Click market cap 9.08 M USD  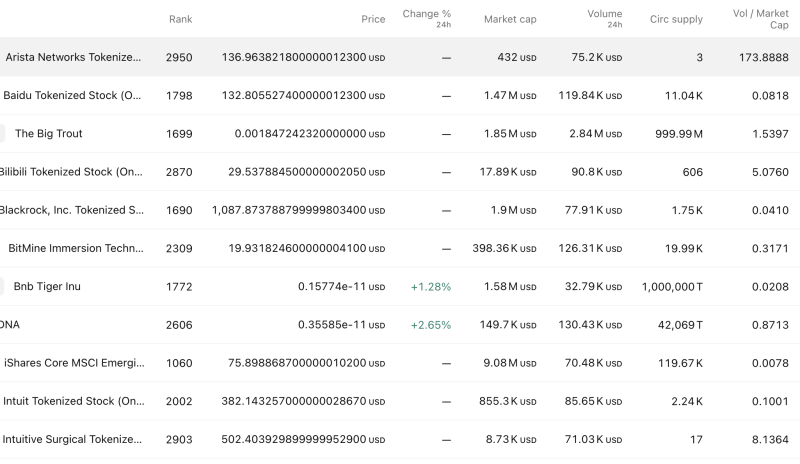tap(510, 363)
